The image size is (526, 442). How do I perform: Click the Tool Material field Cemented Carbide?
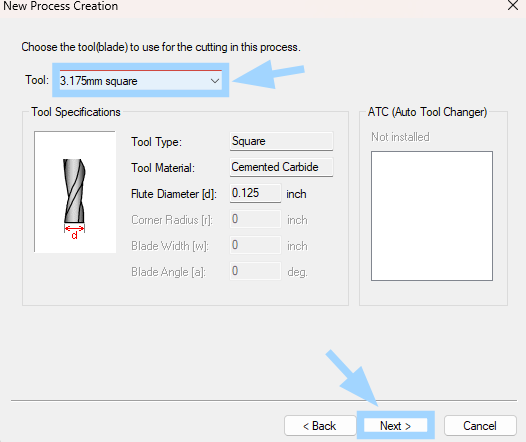(x=281, y=167)
